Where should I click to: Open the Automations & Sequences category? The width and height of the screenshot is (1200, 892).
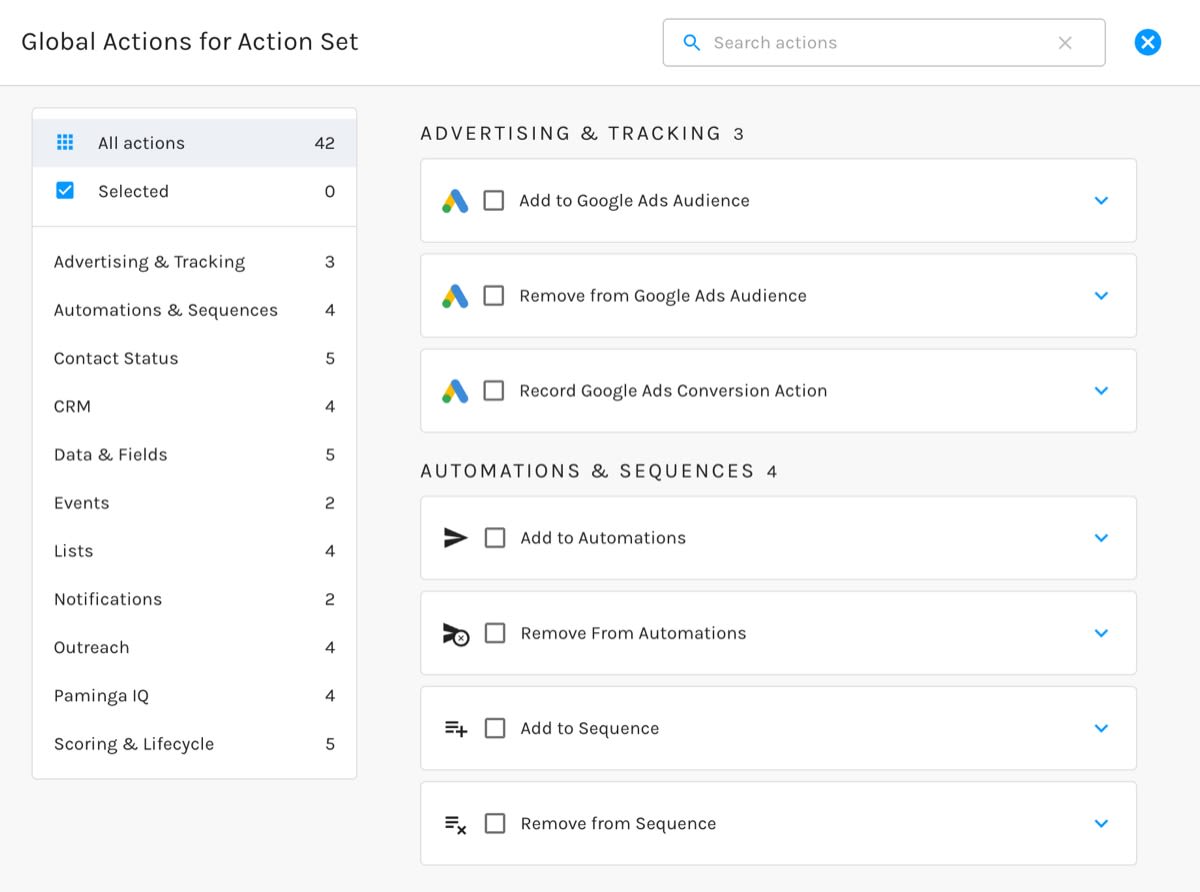click(195, 310)
